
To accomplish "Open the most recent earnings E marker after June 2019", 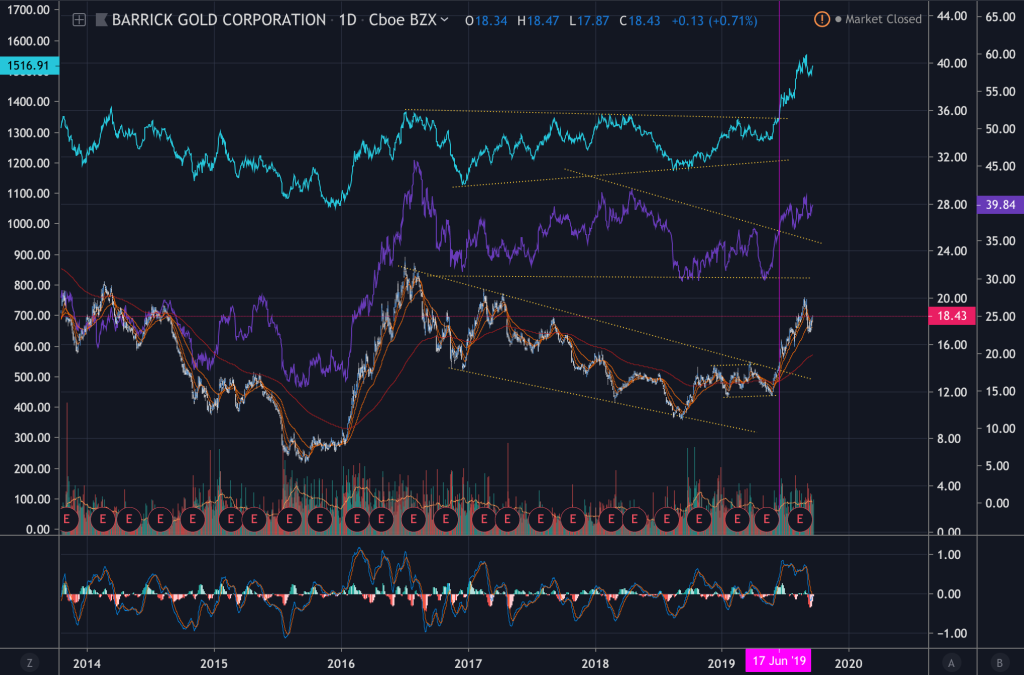I will [800, 520].
